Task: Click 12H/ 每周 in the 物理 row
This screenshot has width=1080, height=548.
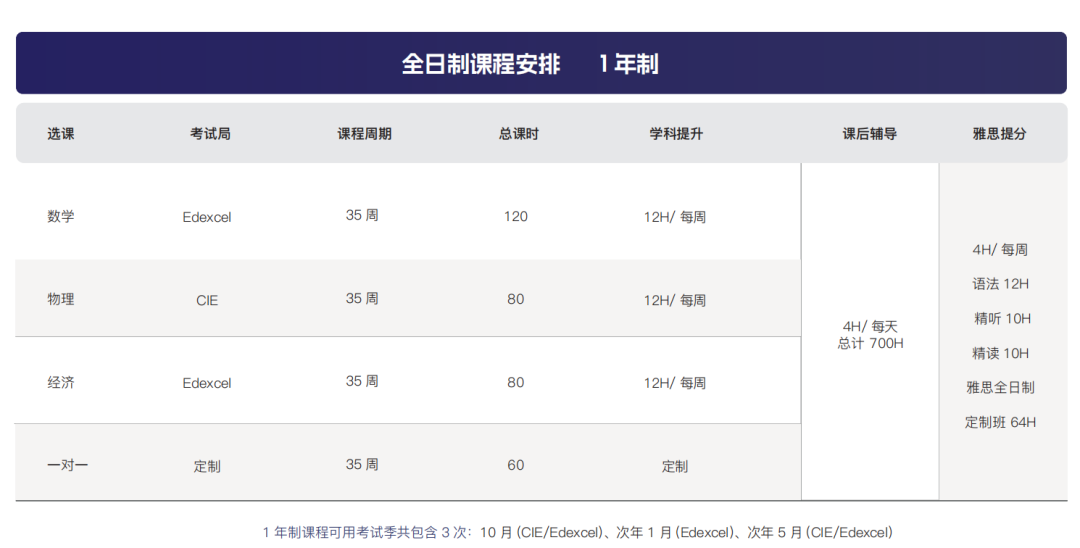Action: click(675, 300)
